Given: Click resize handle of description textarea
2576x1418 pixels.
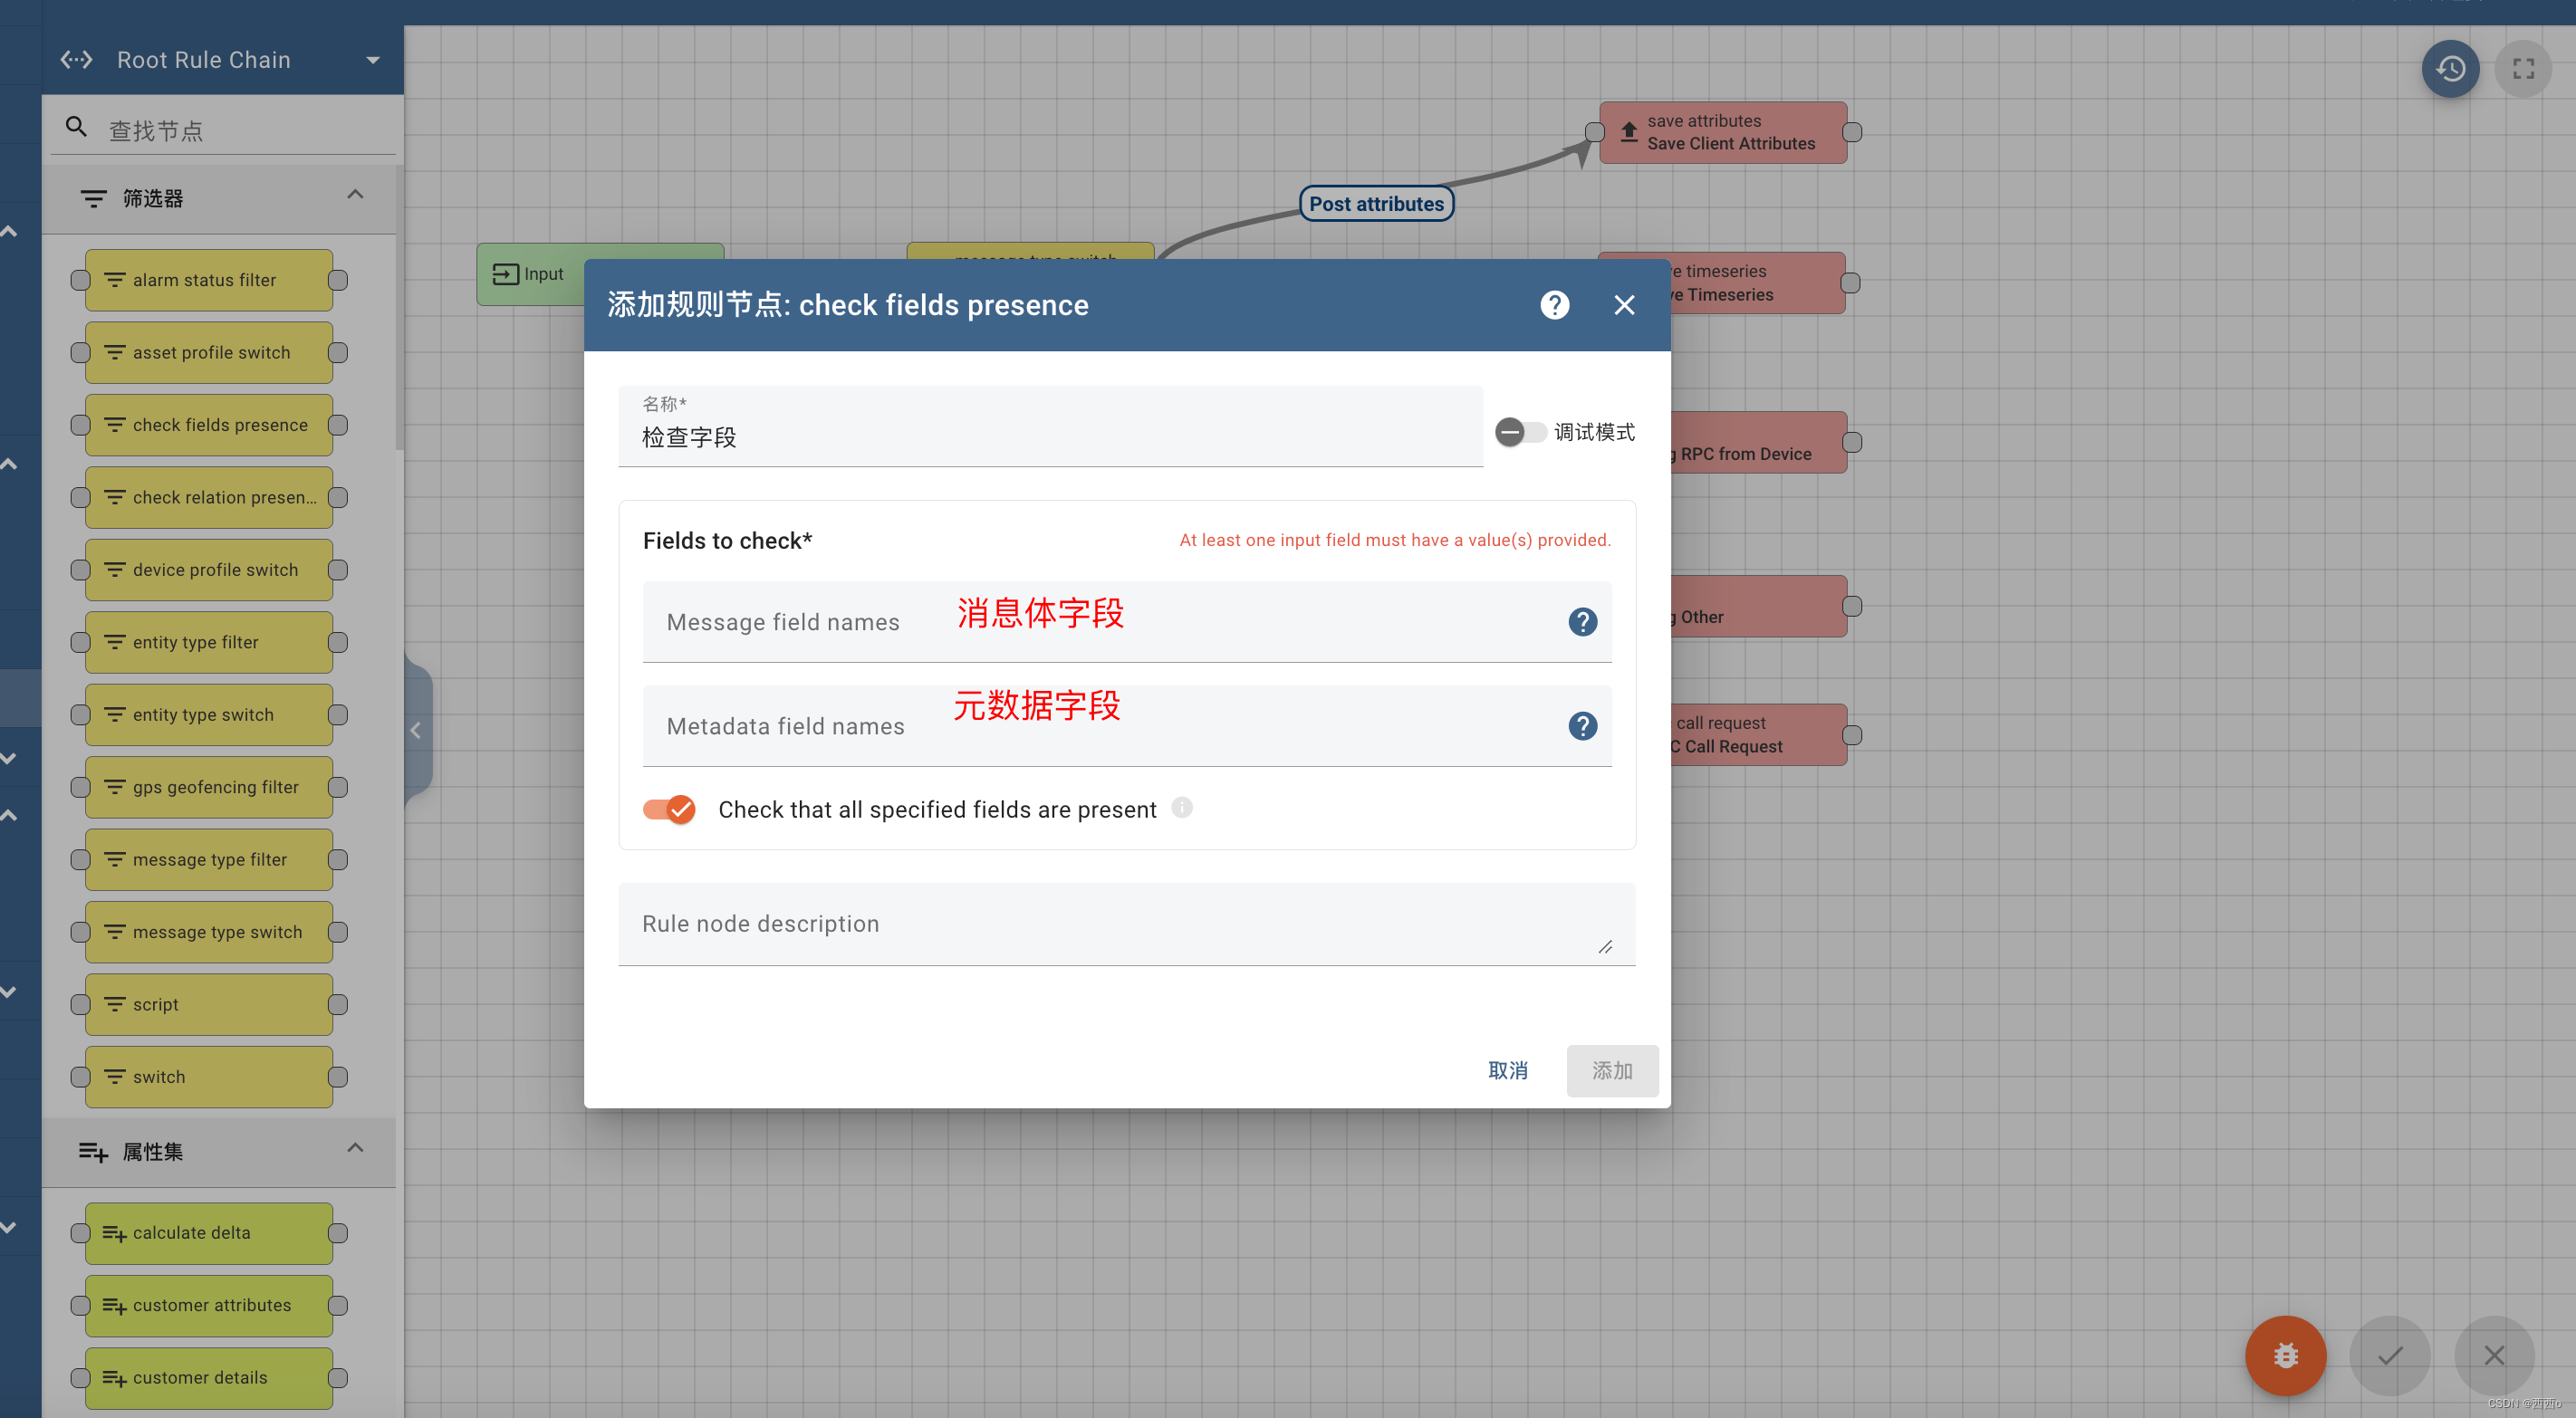Looking at the screenshot, I should point(1605,946).
